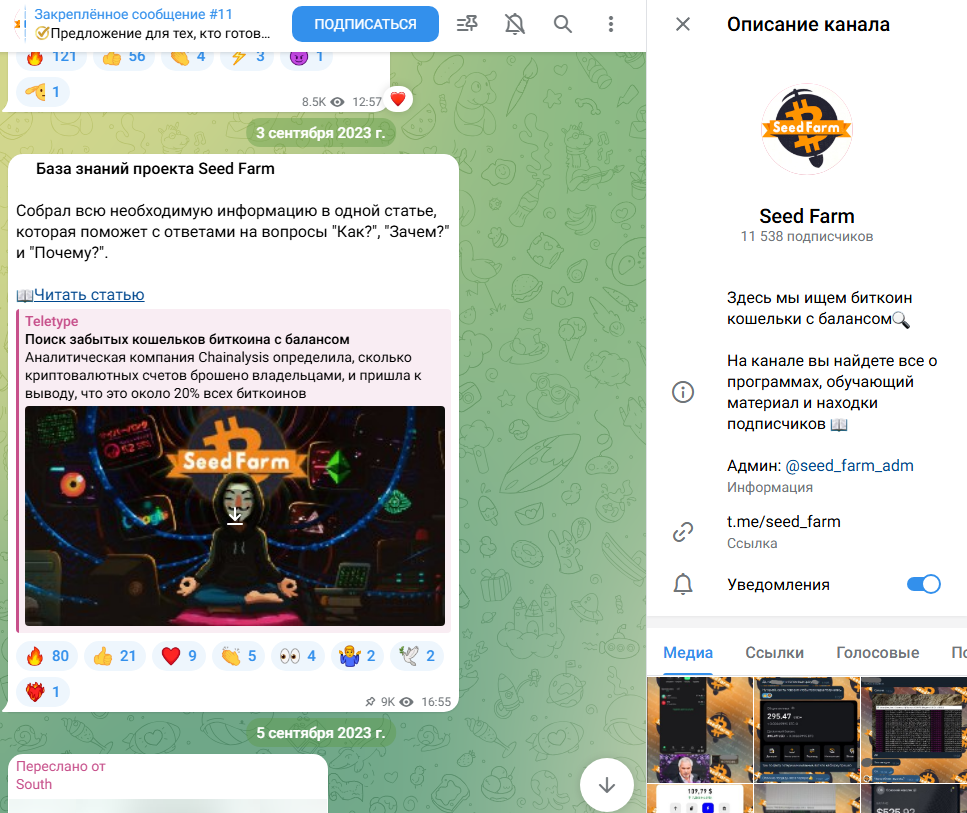967x813 pixels.
Task: Open the @seed_farm_adm admin link
Action: pyautogui.click(x=849, y=466)
